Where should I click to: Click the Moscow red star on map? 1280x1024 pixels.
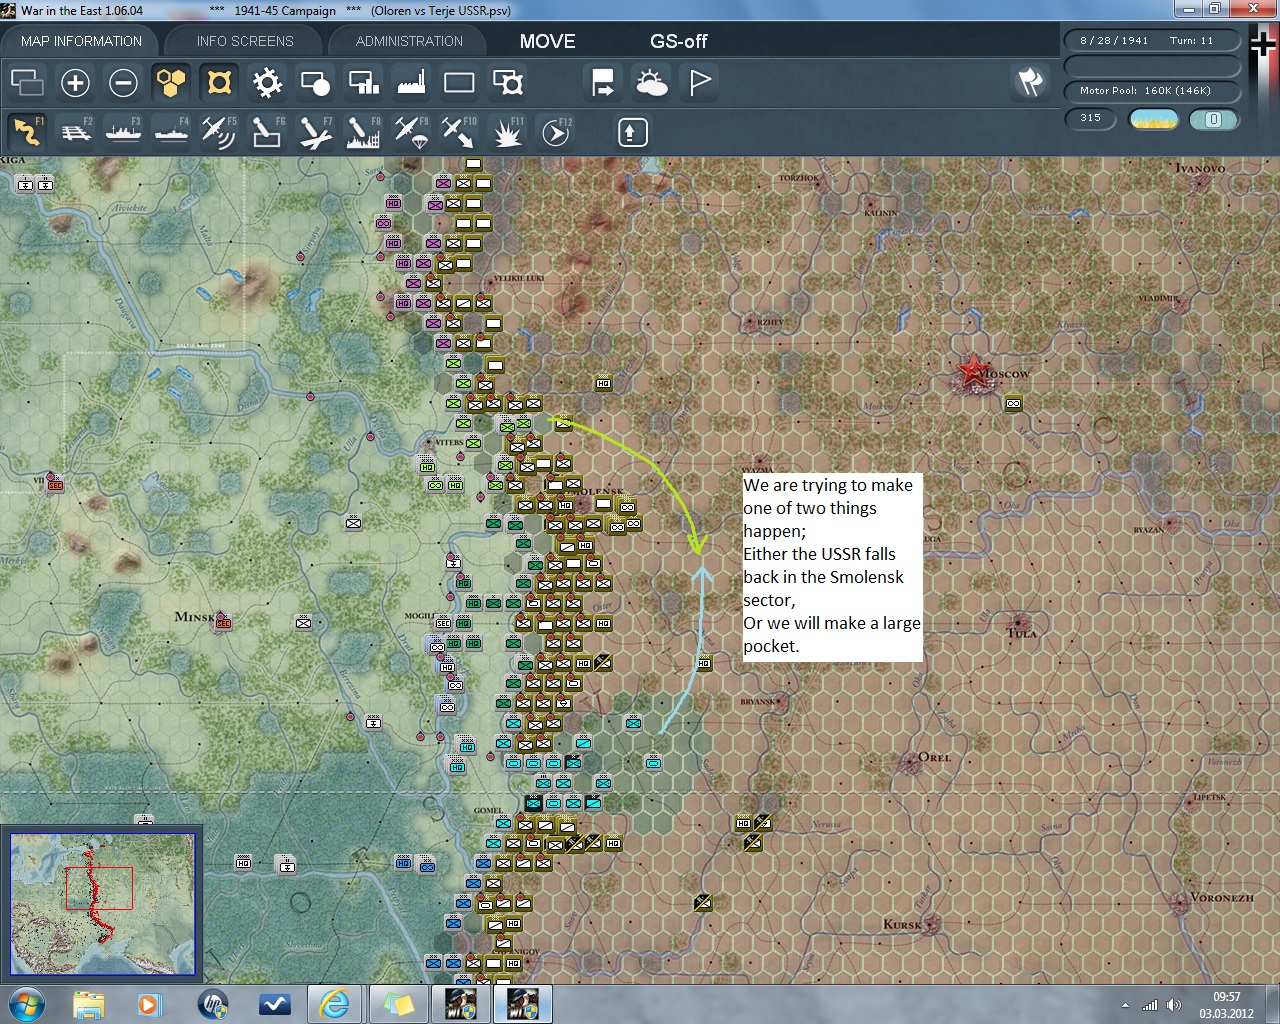973,371
